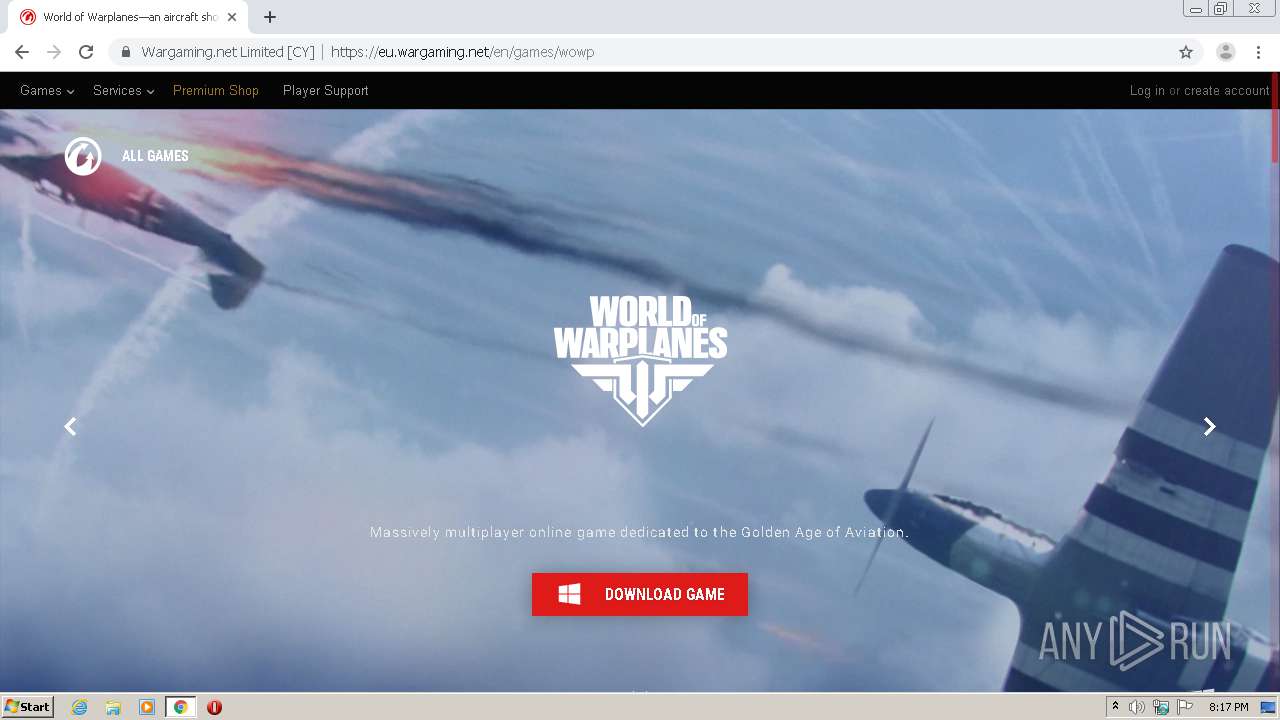View site security padlock info

point(126,52)
